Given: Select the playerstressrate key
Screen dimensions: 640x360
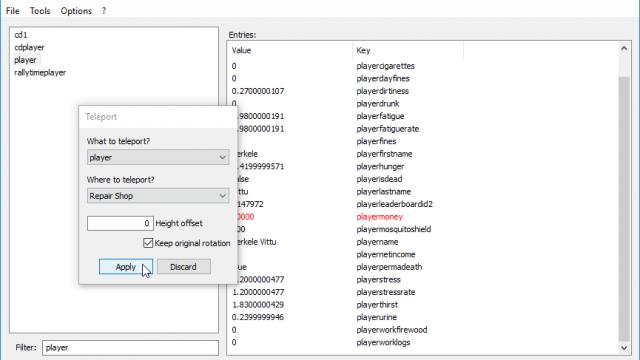Looking at the screenshot, I should (386, 292).
